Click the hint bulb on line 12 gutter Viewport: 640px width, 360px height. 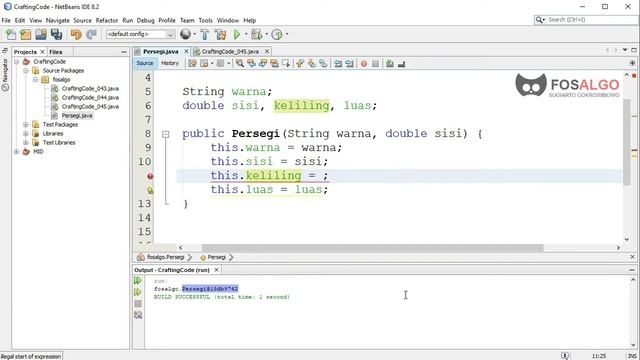click(x=150, y=190)
